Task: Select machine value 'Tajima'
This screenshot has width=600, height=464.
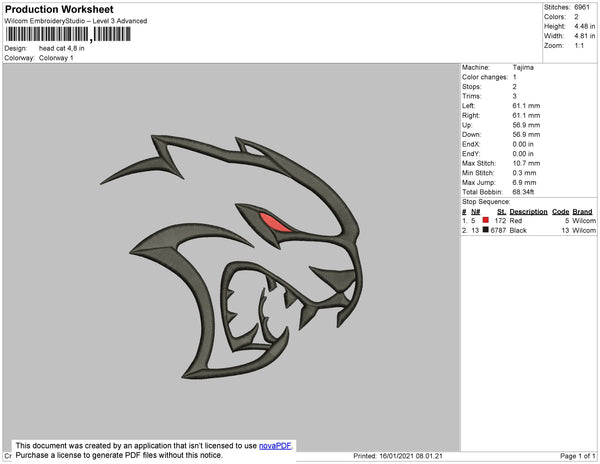Action: [x=523, y=67]
